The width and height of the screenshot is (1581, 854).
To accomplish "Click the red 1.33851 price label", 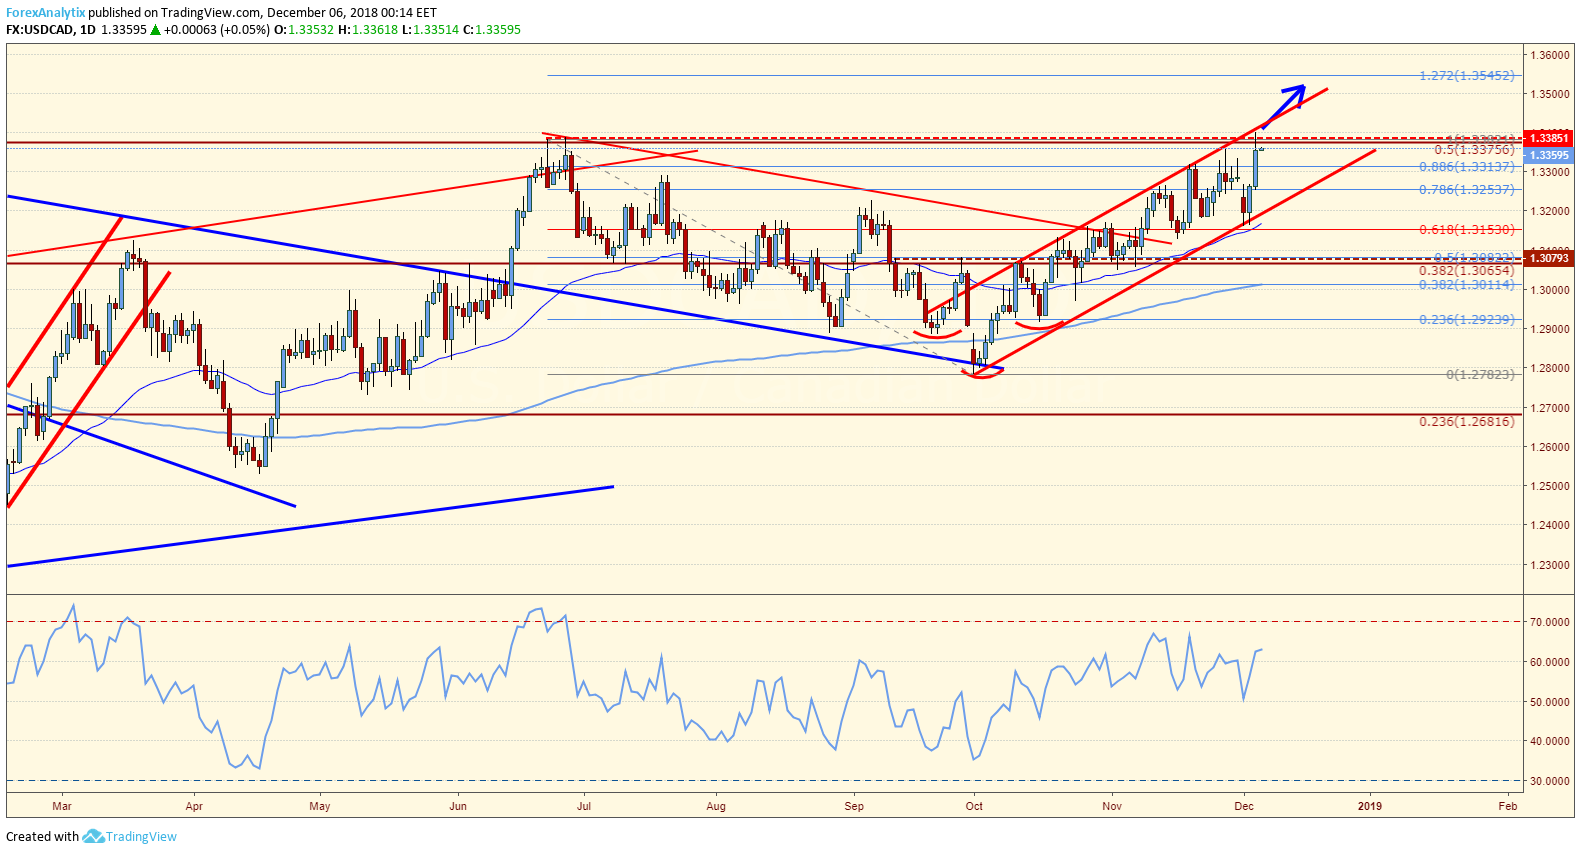I will click(x=1548, y=138).
